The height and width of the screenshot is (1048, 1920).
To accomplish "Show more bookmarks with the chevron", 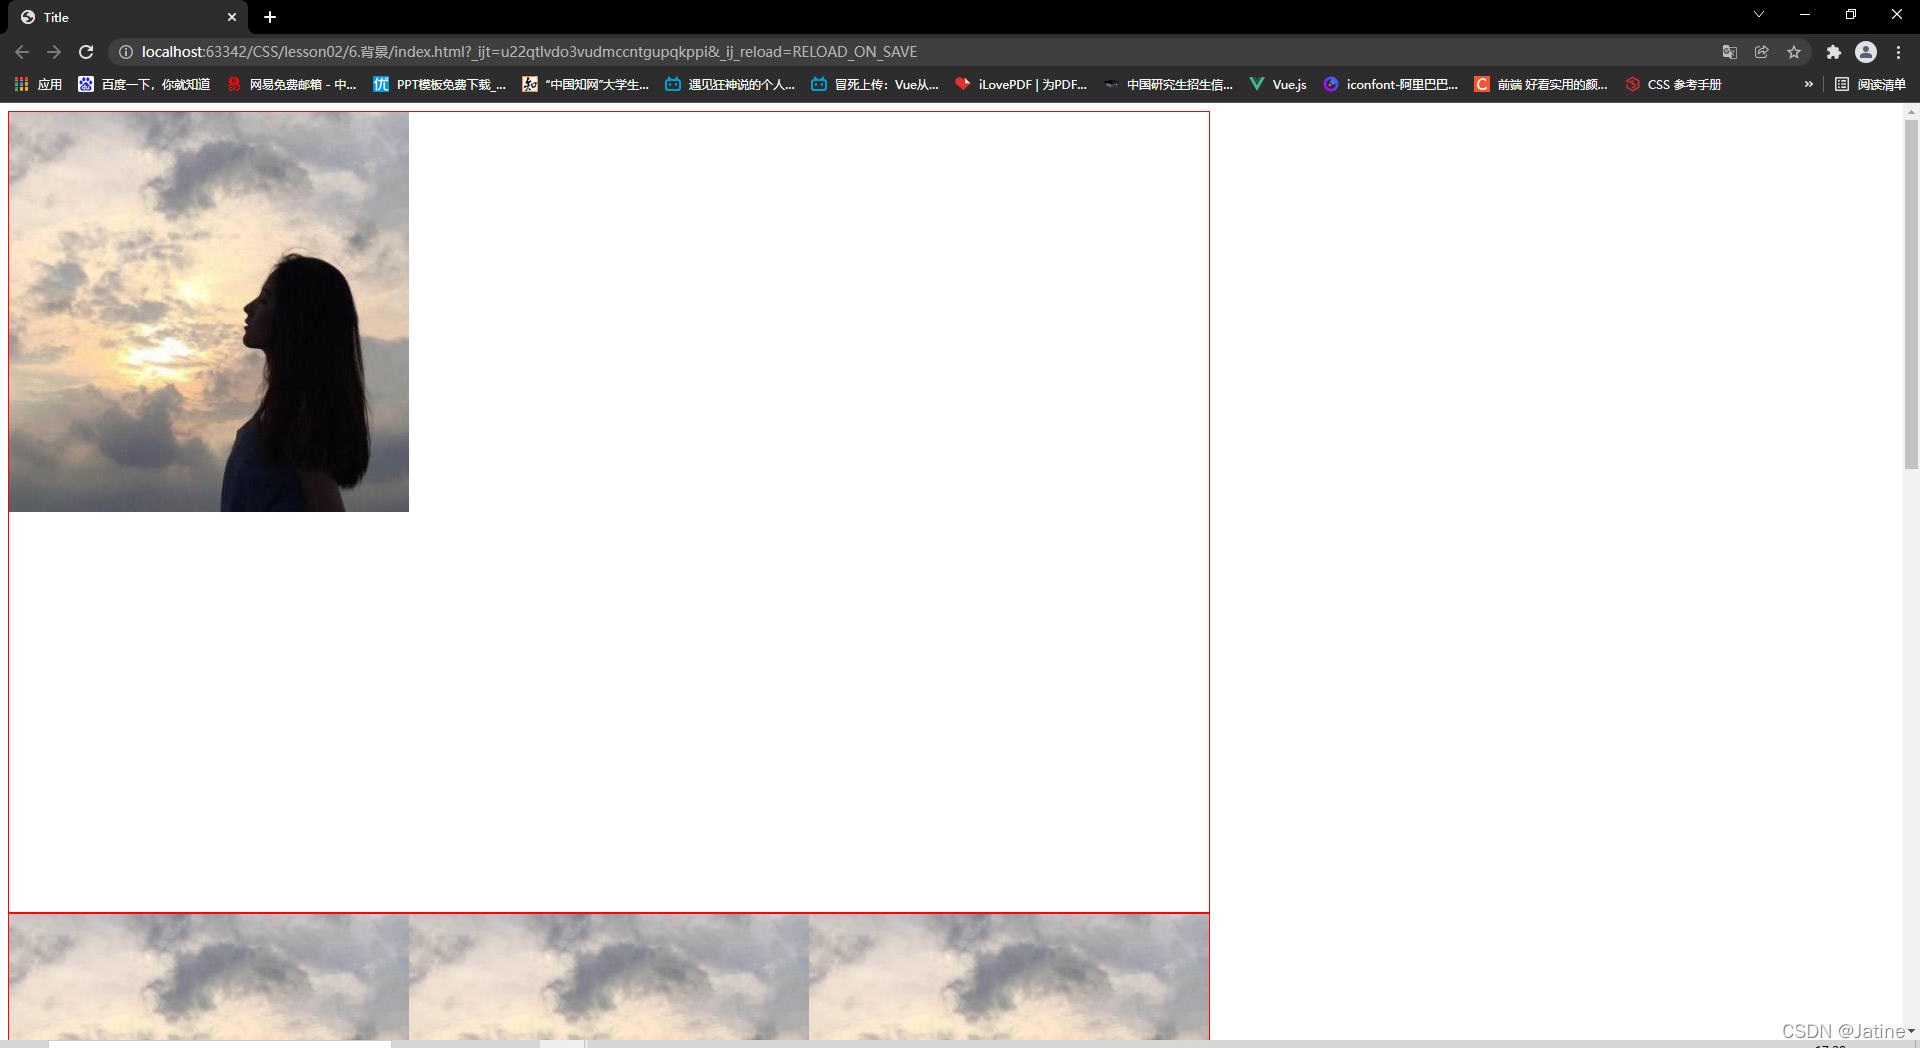I will 1808,84.
